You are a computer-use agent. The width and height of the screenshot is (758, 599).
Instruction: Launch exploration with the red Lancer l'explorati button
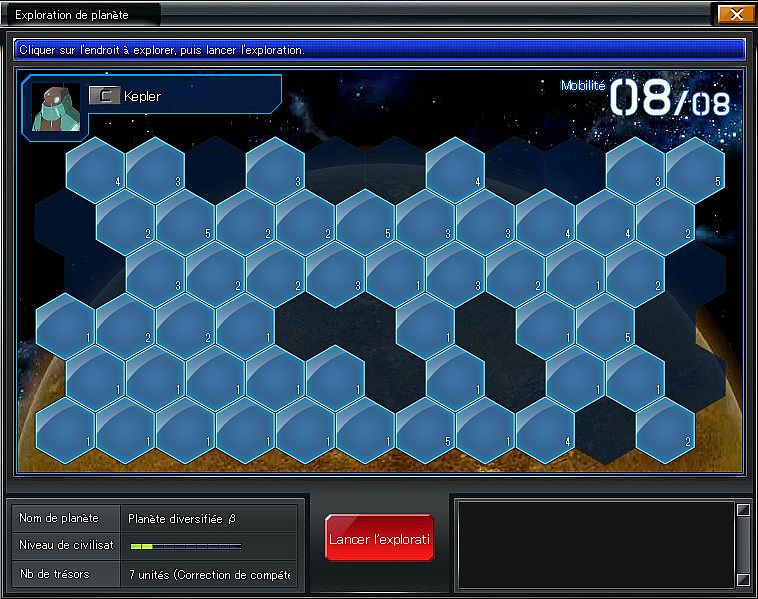(379, 538)
